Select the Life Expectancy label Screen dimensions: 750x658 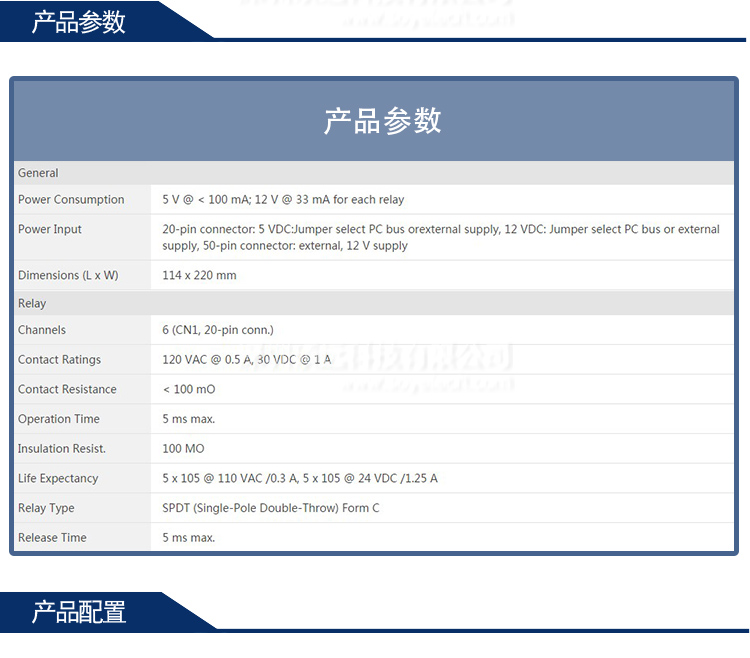(58, 478)
